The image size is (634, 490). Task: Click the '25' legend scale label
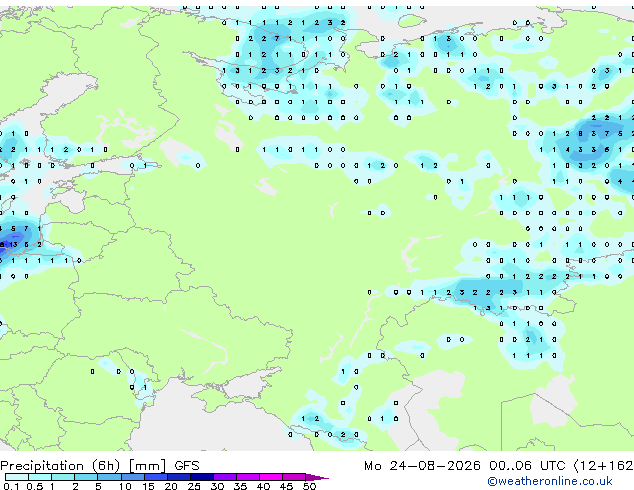point(194,486)
